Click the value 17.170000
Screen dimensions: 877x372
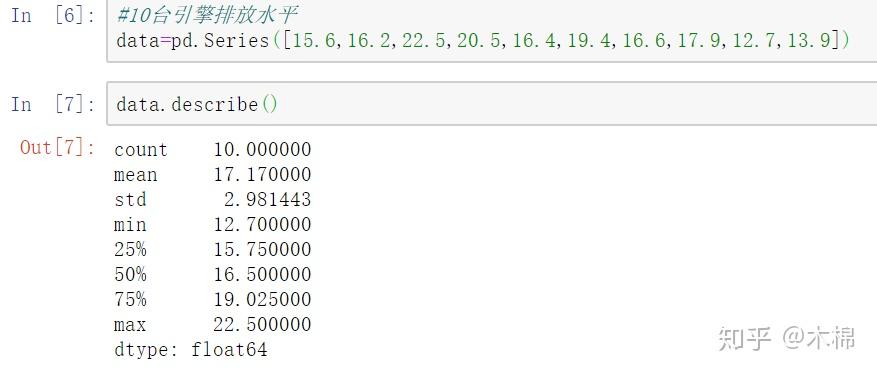[x=262, y=175]
